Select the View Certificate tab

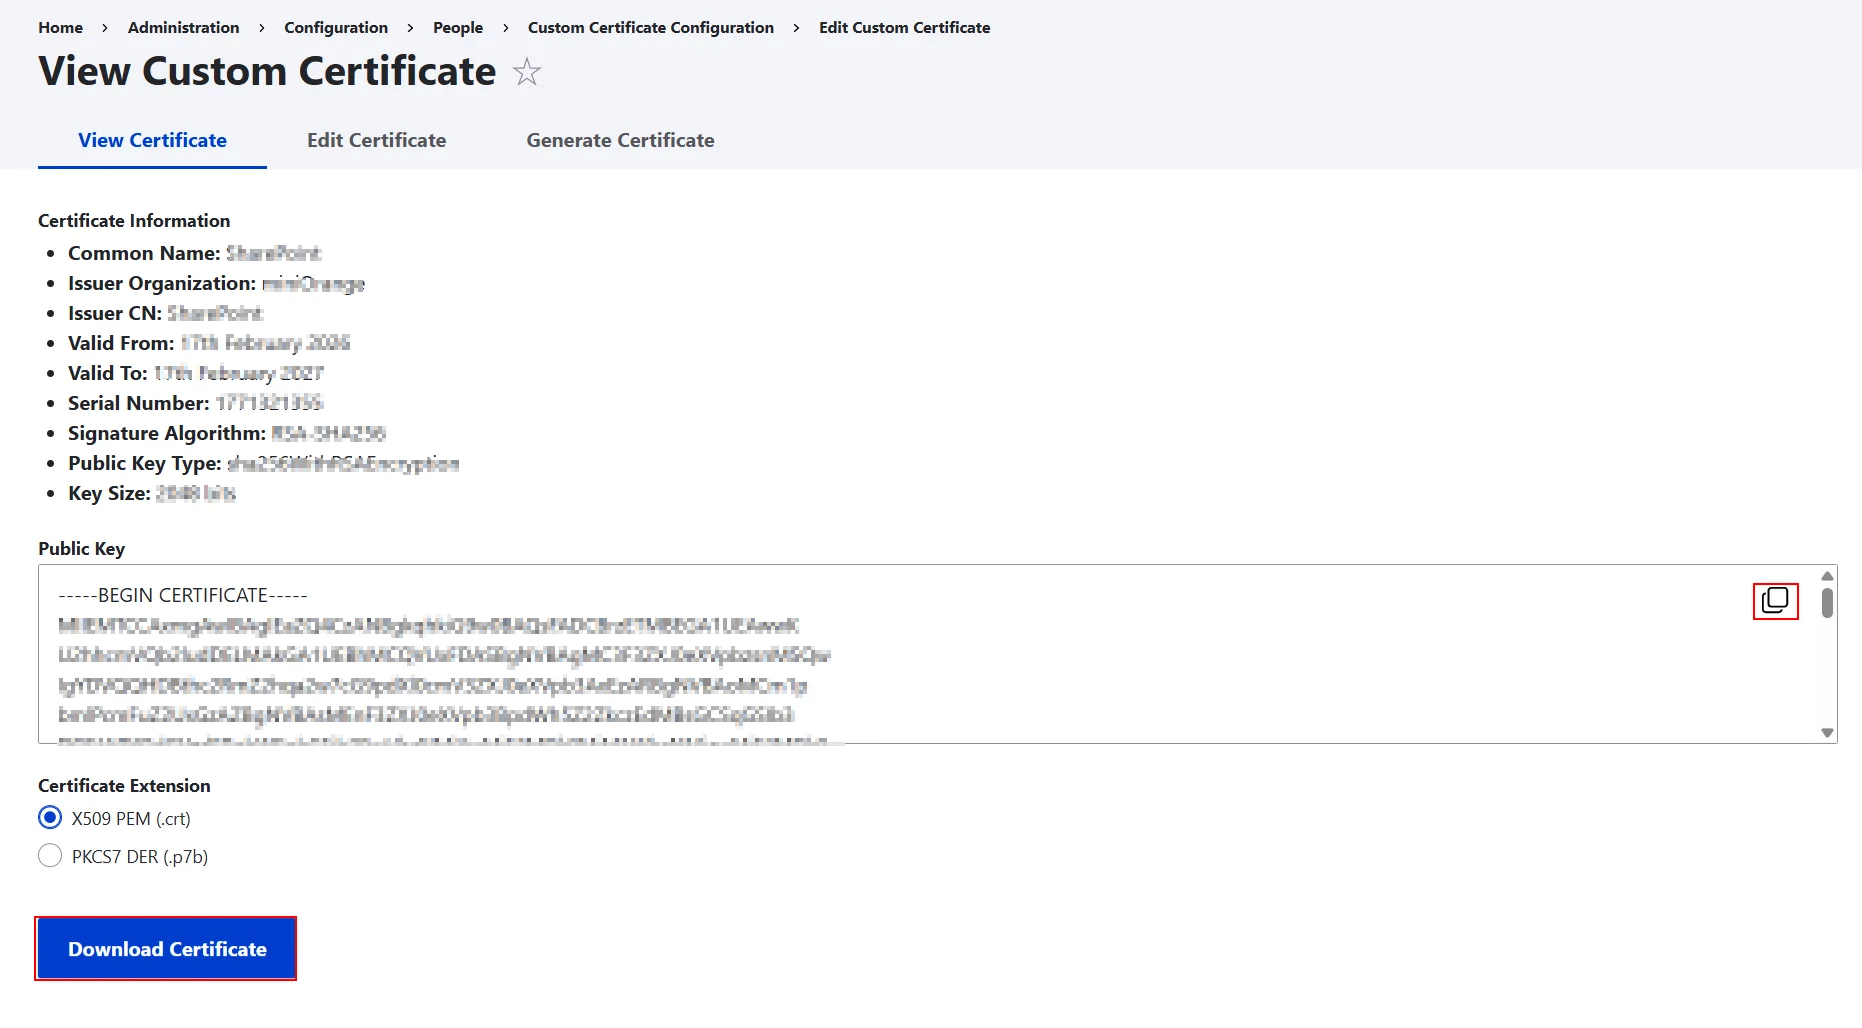coord(151,140)
